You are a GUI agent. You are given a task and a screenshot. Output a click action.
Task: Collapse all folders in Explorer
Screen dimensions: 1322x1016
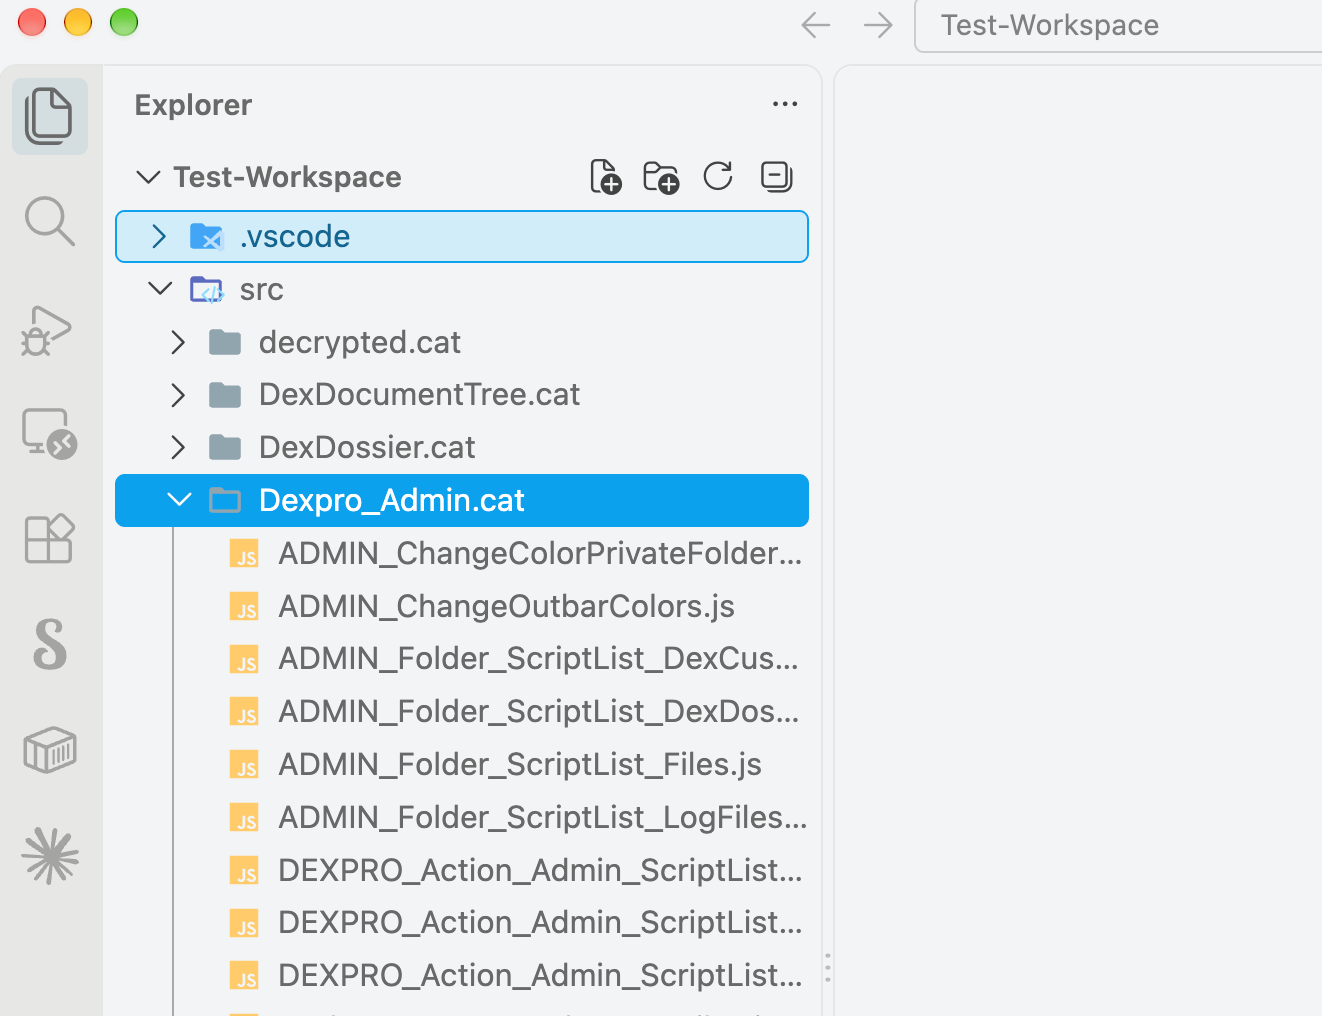(x=776, y=177)
